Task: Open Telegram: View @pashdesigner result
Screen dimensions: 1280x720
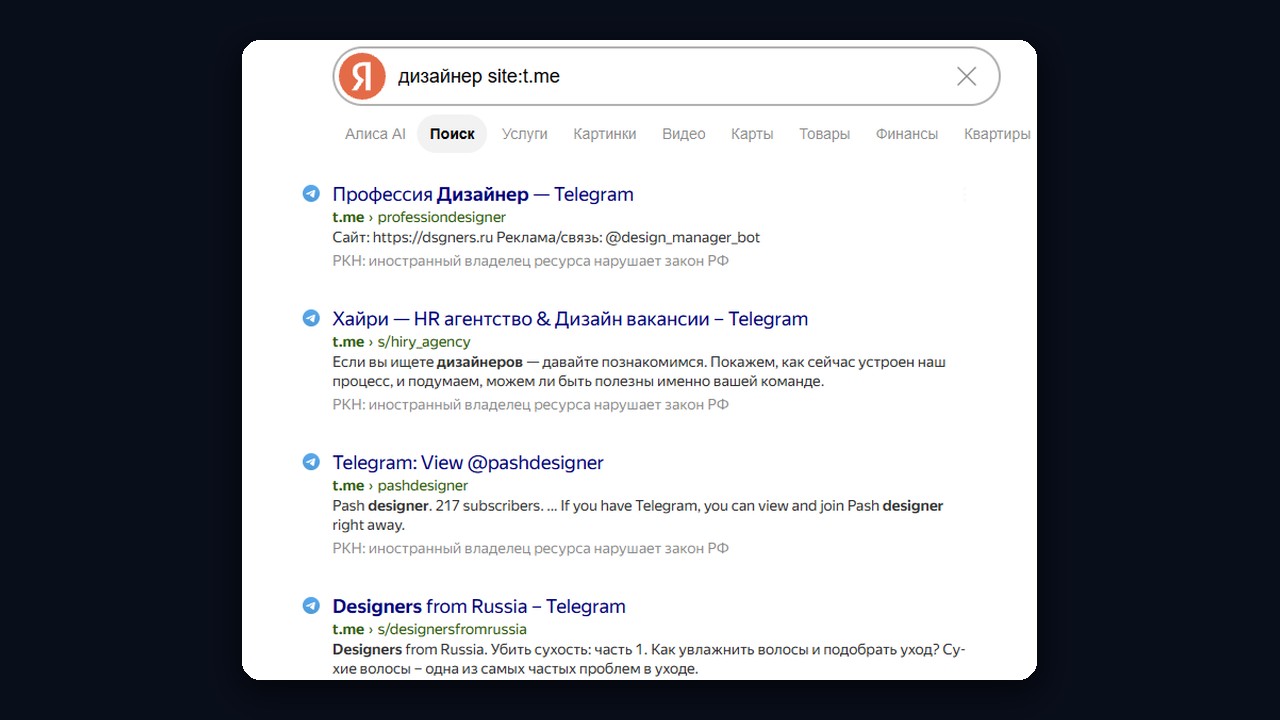Action: click(x=468, y=462)
